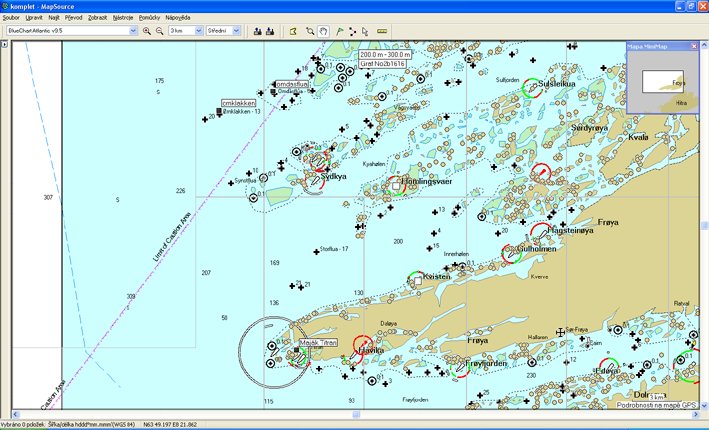Click the first binoculars find icon
The width and height of the screenshot is (709, 430).
(x=257, y=31)
